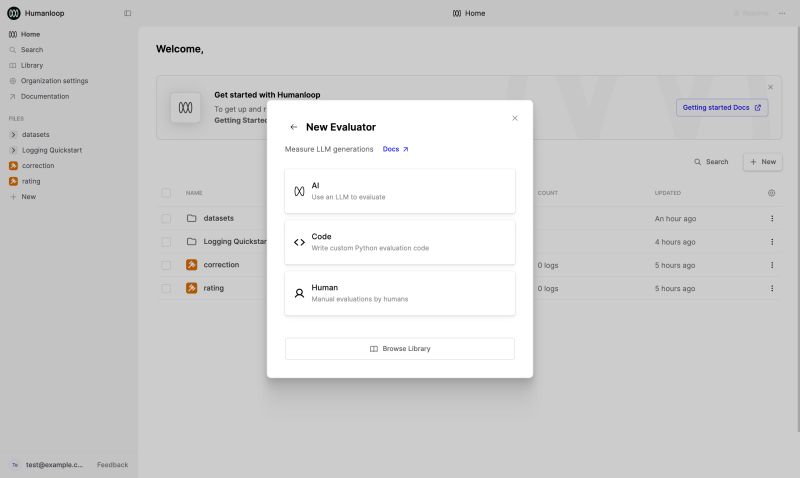The width and height of the screenshot is (800, 478).
Task: Open more options for Logging Quickstart row
Action: [x=772, y=242]
